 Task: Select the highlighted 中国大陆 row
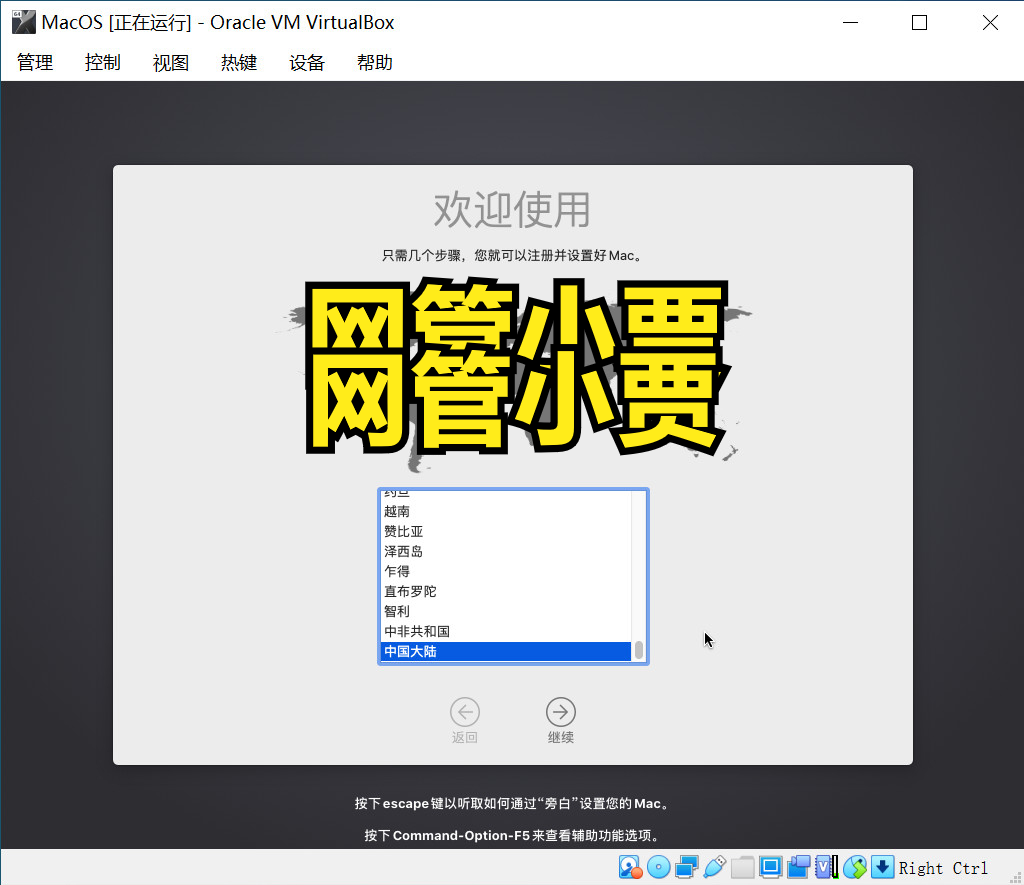(x=505, y=651)
